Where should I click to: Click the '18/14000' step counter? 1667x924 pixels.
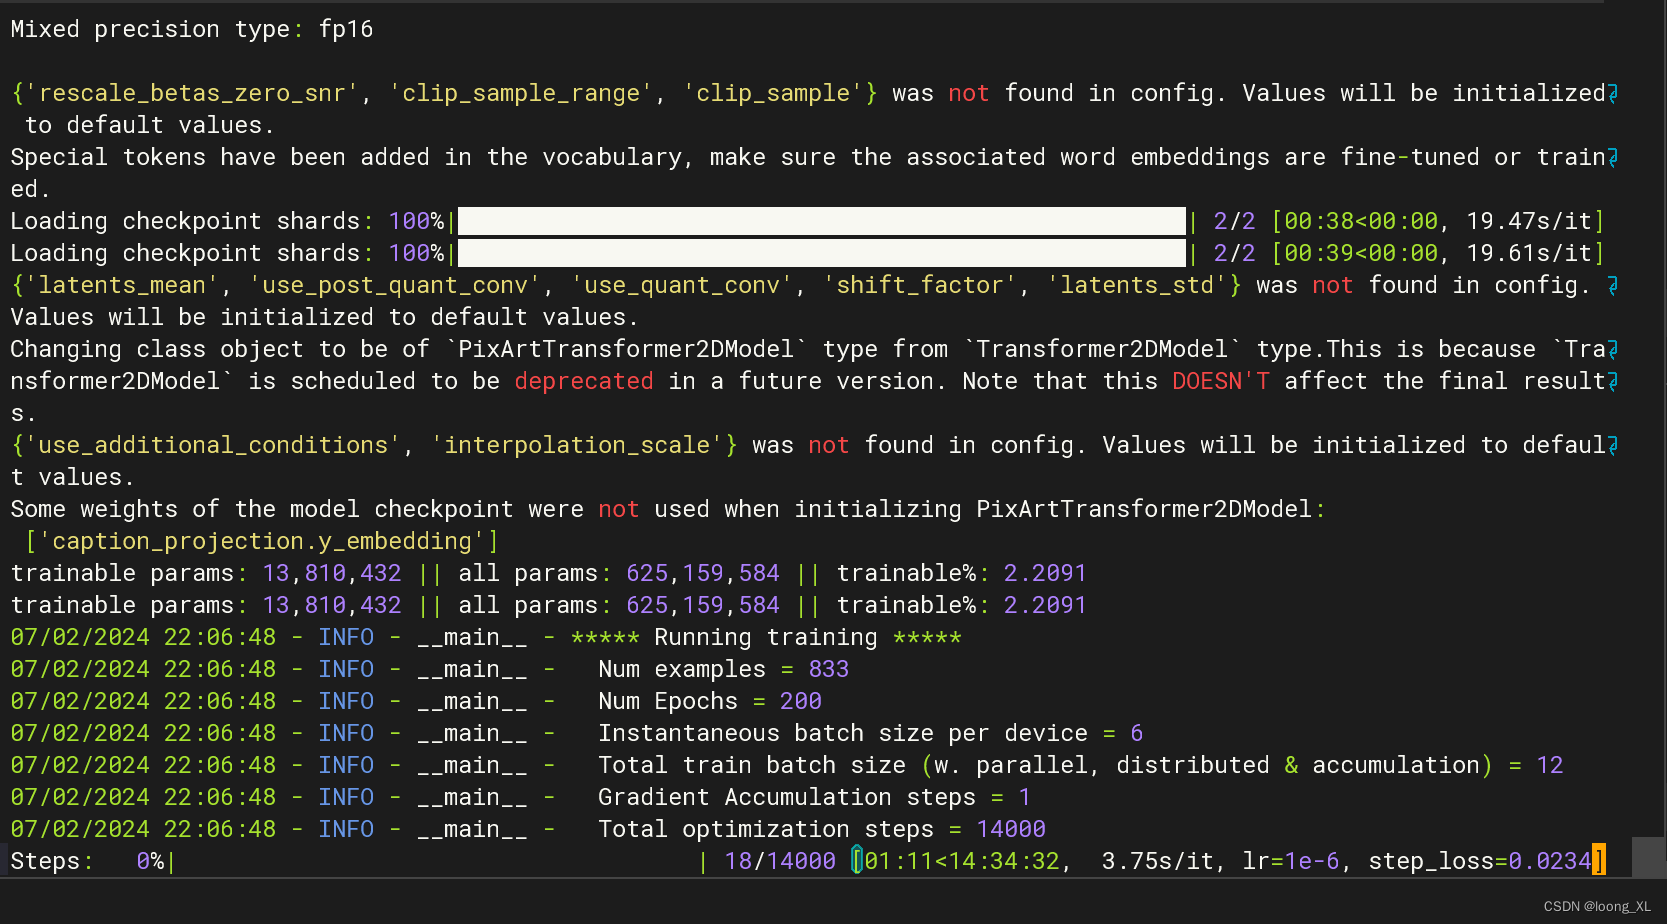coord(780,861)
